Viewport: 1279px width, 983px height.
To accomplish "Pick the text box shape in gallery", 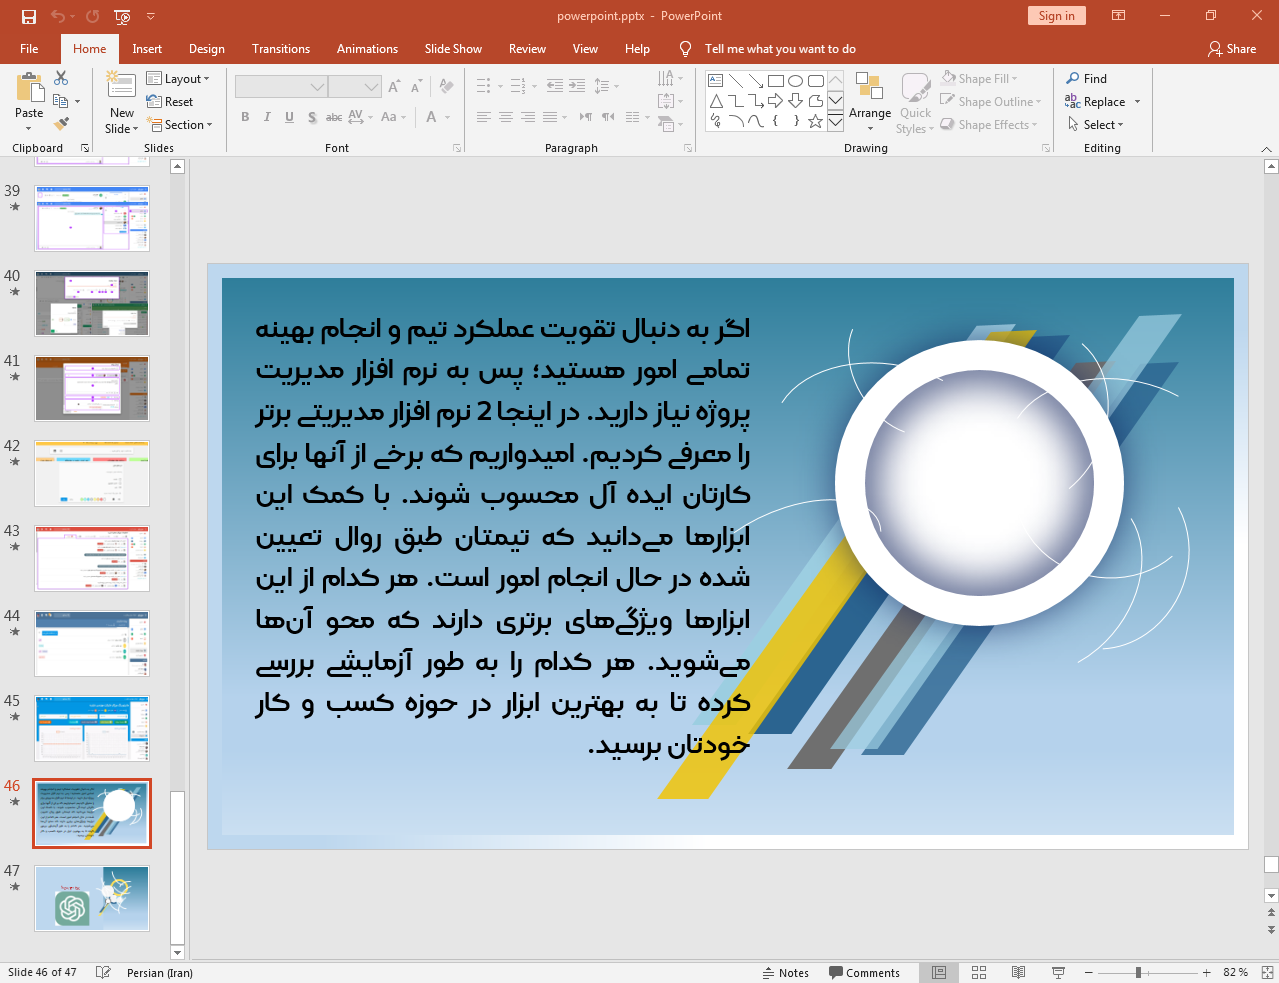I will [x=716, y=81].
